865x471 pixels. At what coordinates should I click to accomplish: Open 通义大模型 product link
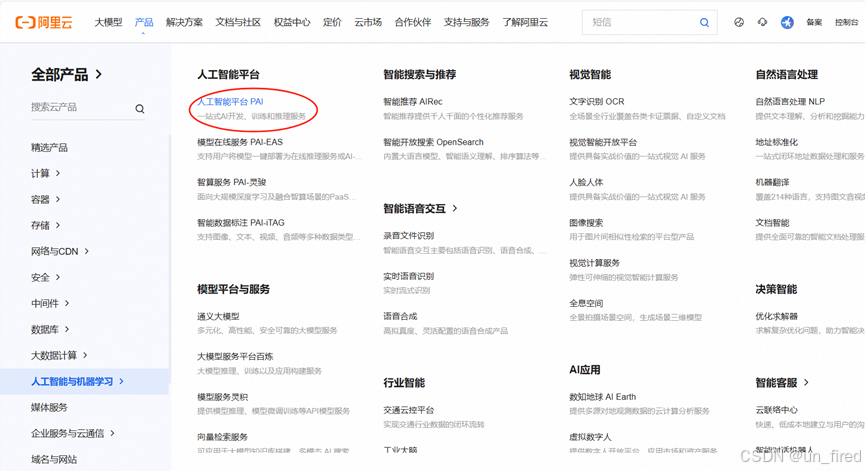[x=218, y=316]
